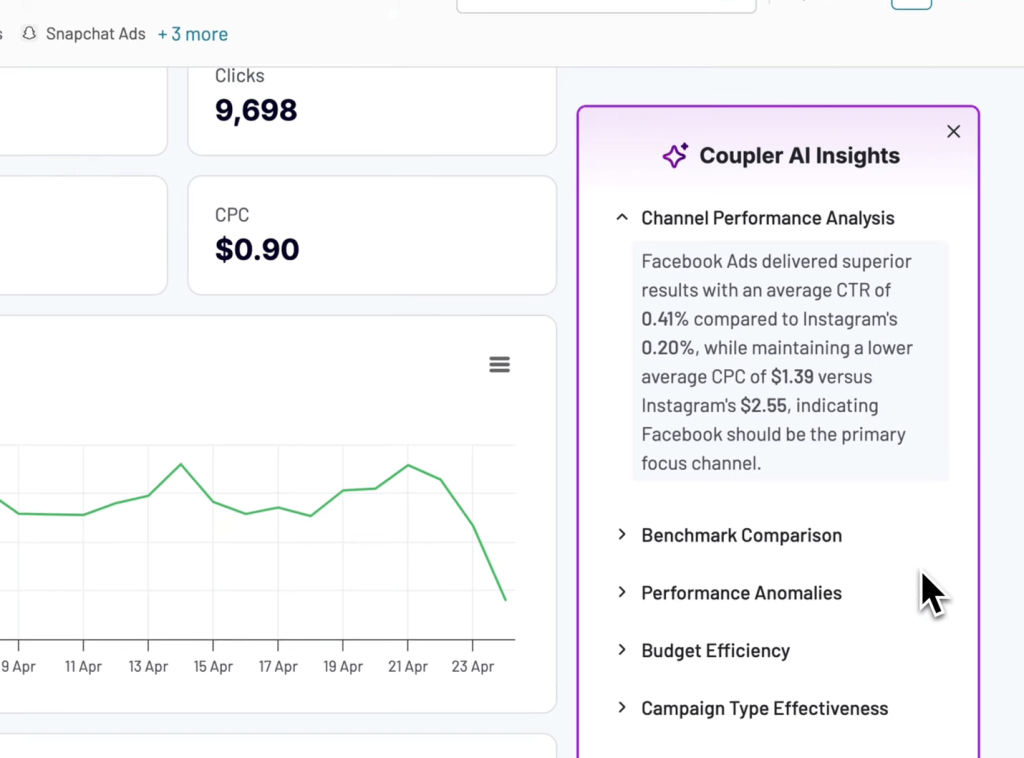Click the chart line peak near 14 Apr
1024x758 pixels.
pos(181,464)
